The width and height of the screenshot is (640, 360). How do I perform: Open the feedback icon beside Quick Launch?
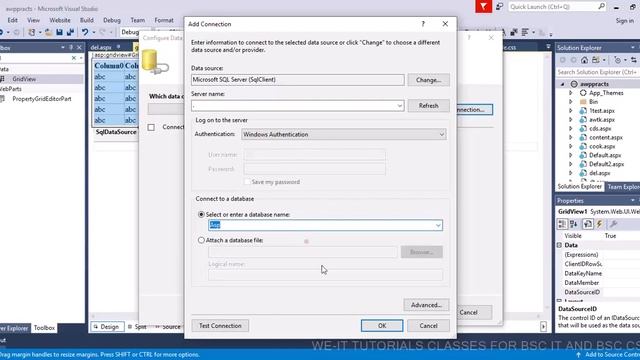point(500,7)
